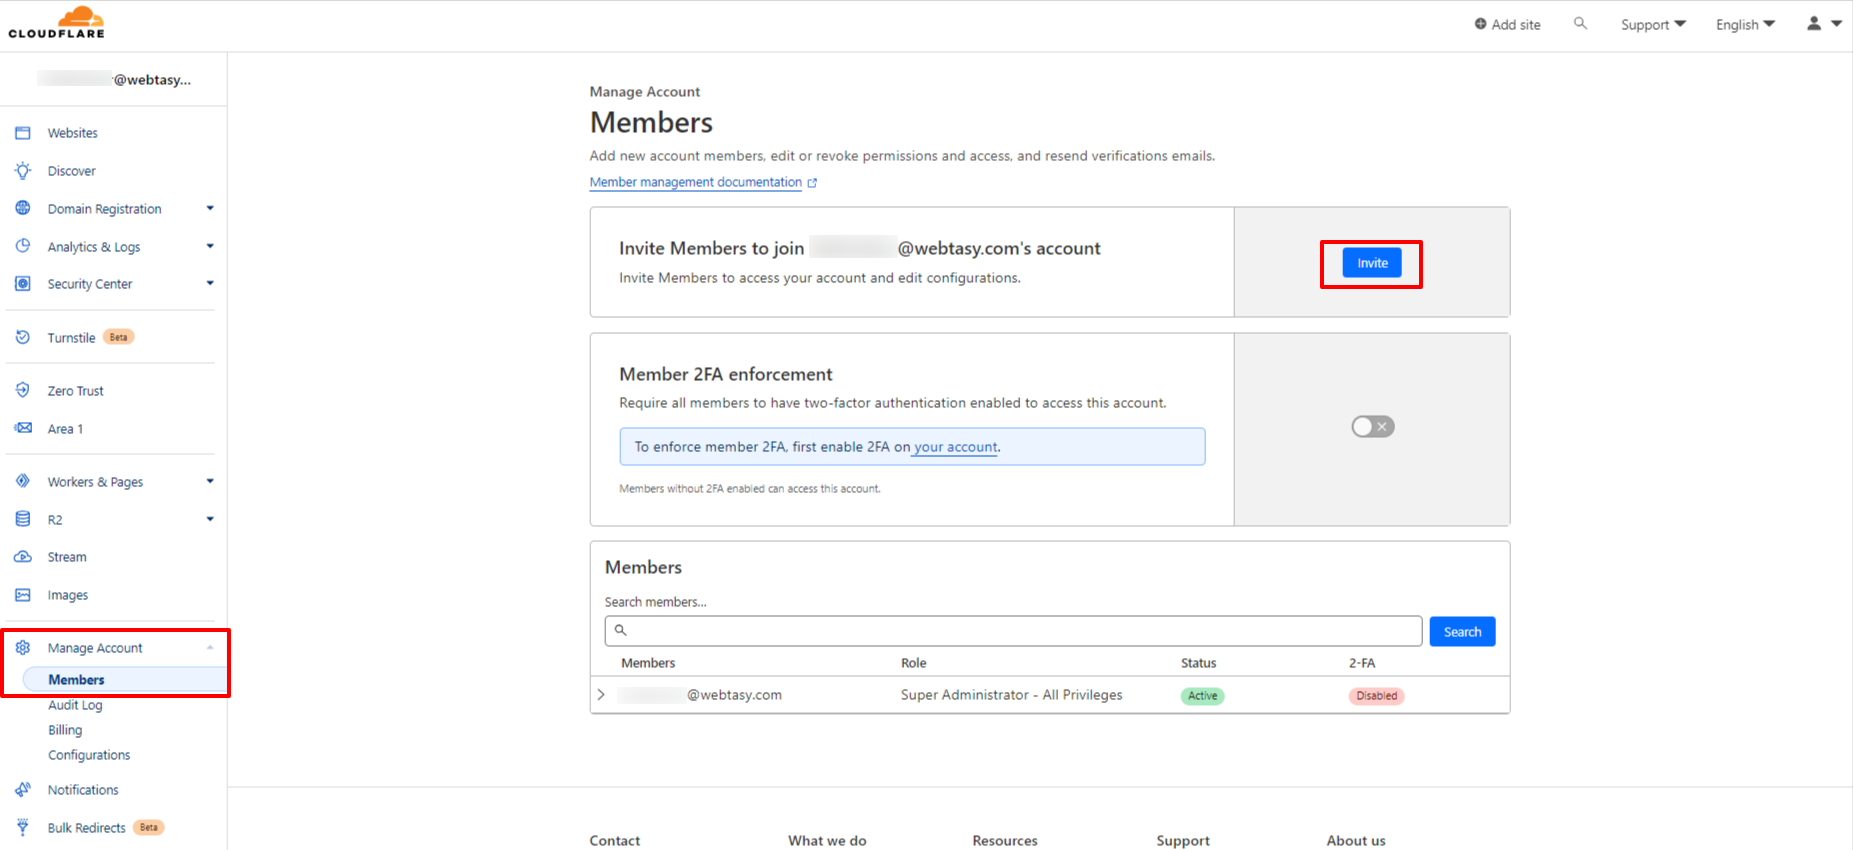
Task: Open the English language dropdown
Action: point(1745,24)
